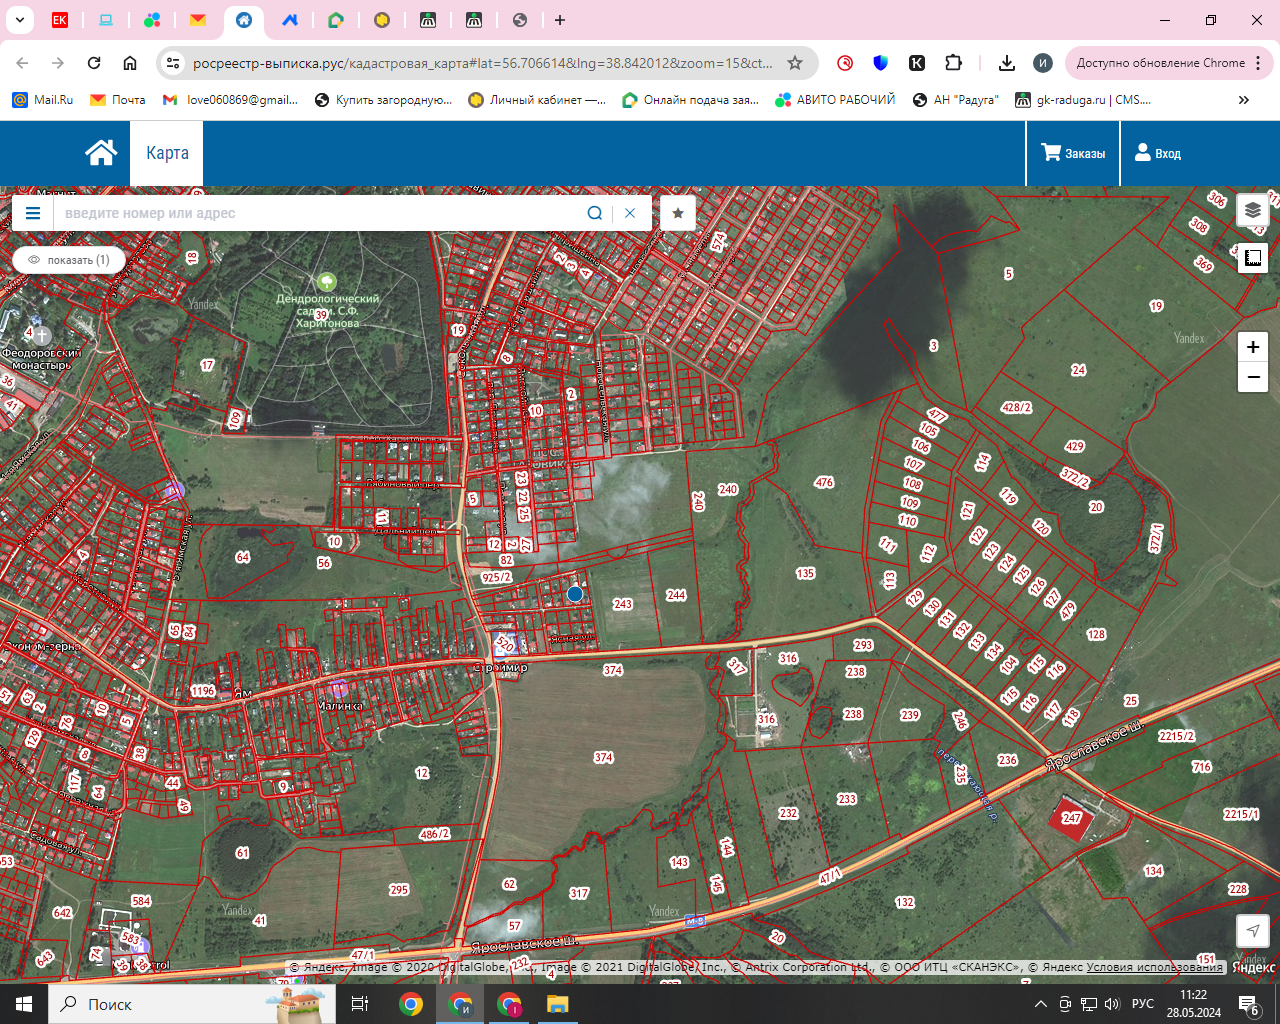Open the map layers switcher icon
Image resolution: width=1280 pixels, height=1024 pixels.
(1252, 210)
